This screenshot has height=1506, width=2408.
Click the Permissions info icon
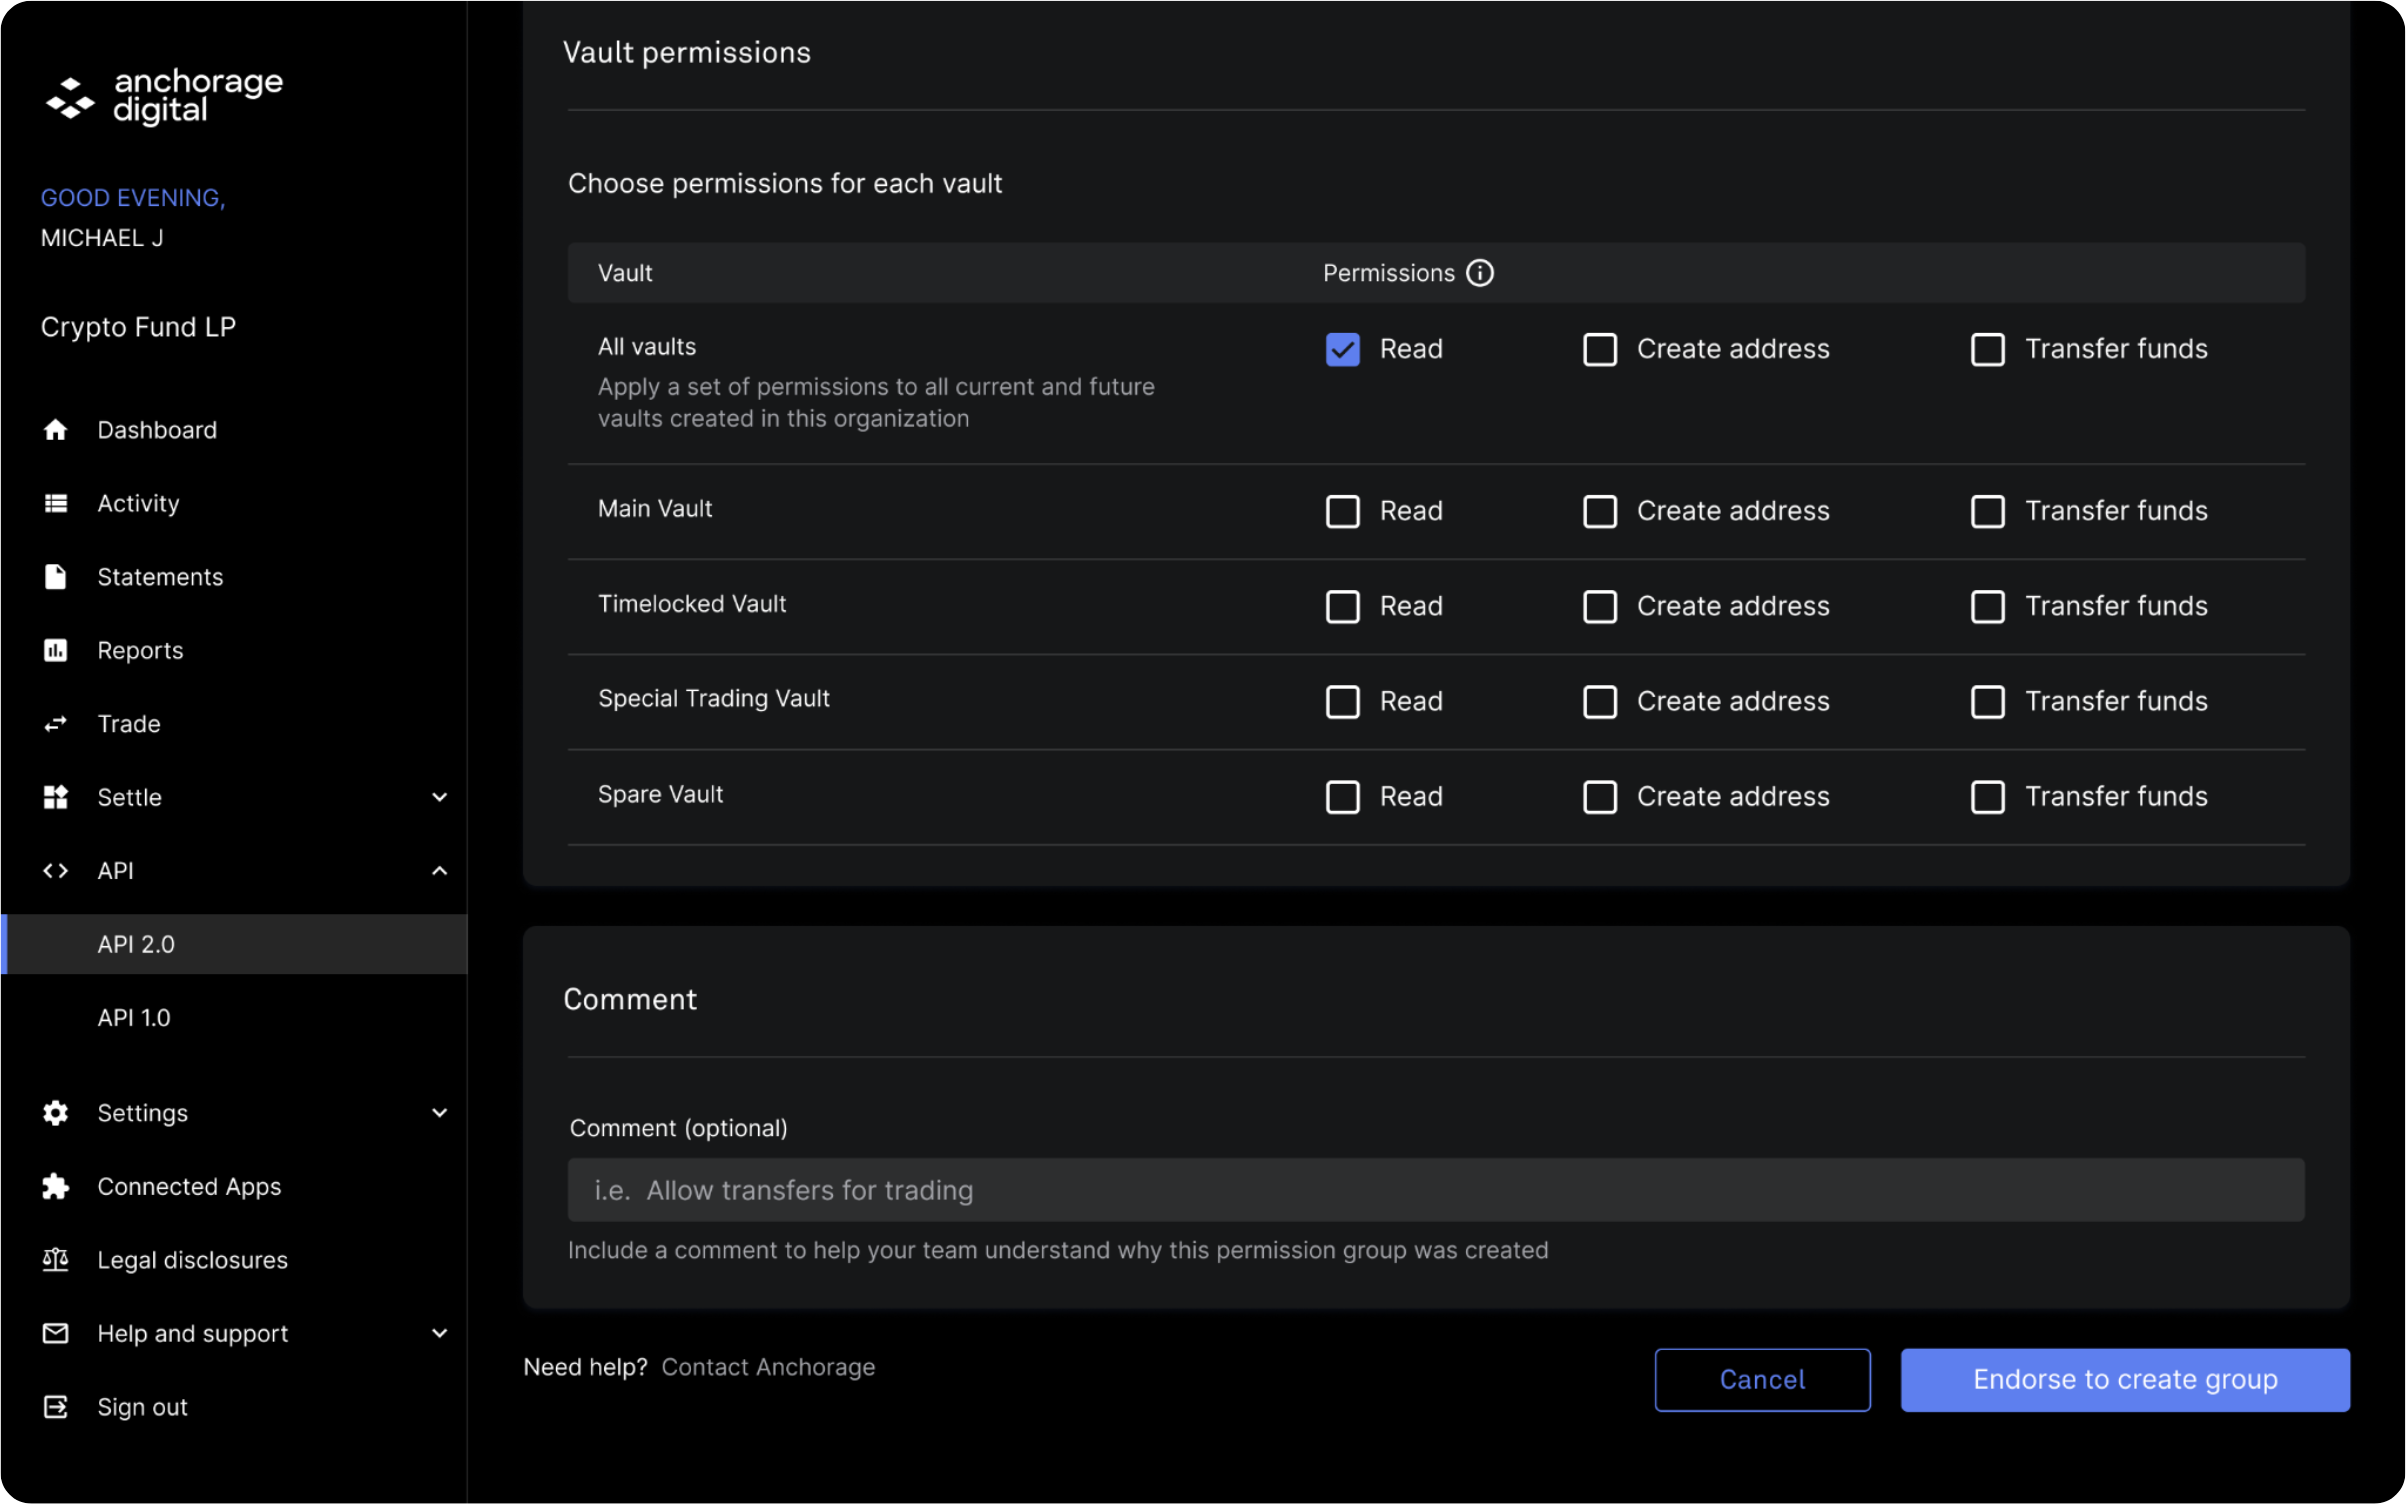click(x=1480, y=272)
